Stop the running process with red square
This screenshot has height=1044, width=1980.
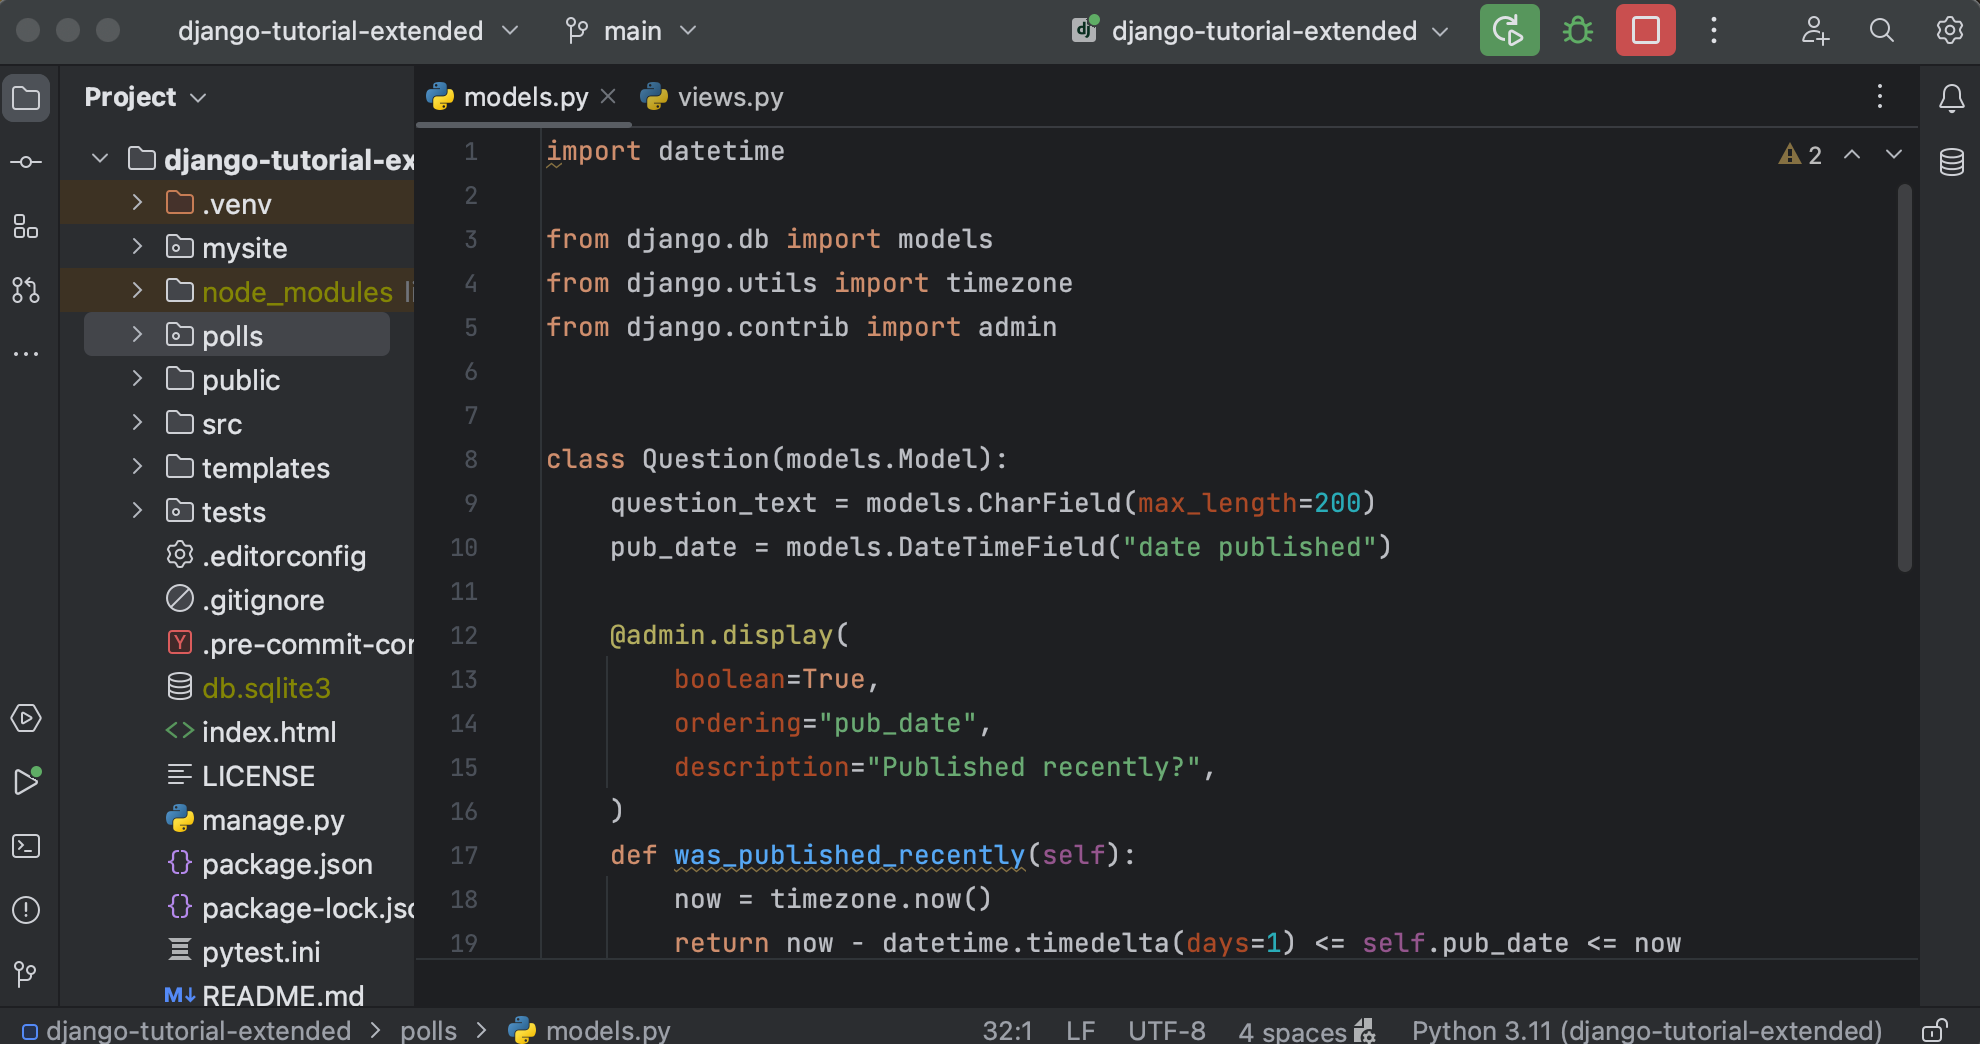[1645, 30]
